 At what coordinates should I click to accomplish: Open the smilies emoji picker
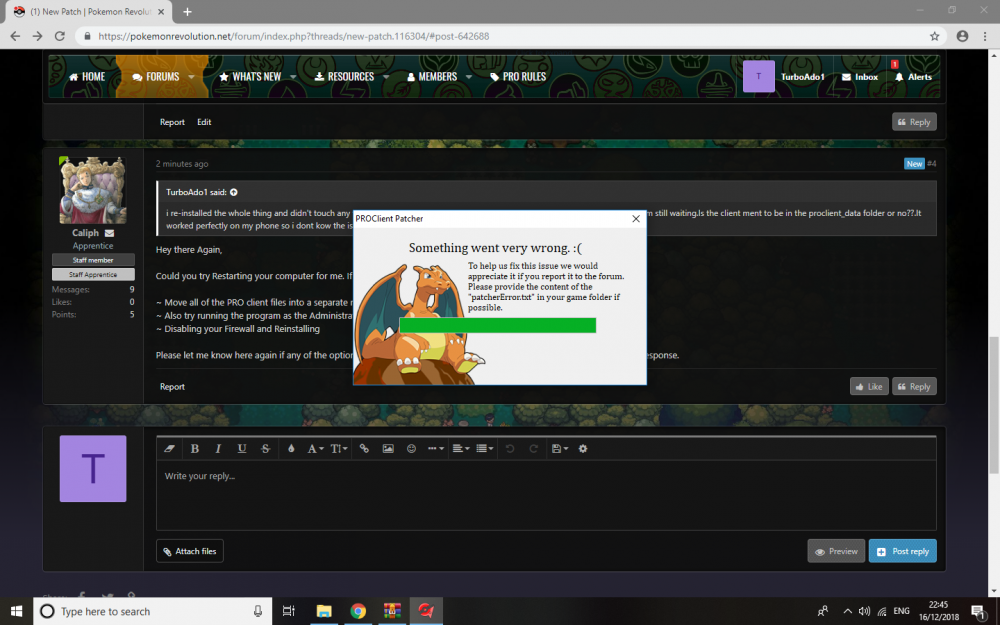click(411, 449)
